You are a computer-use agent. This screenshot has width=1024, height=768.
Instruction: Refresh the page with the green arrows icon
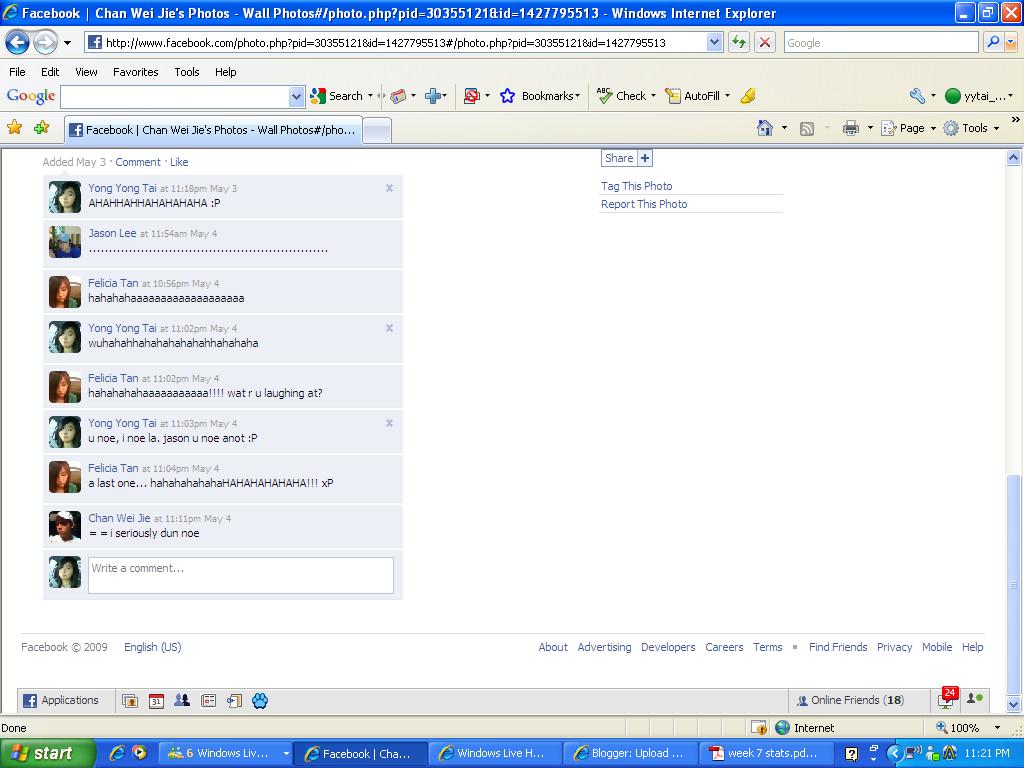click(739, 43)
